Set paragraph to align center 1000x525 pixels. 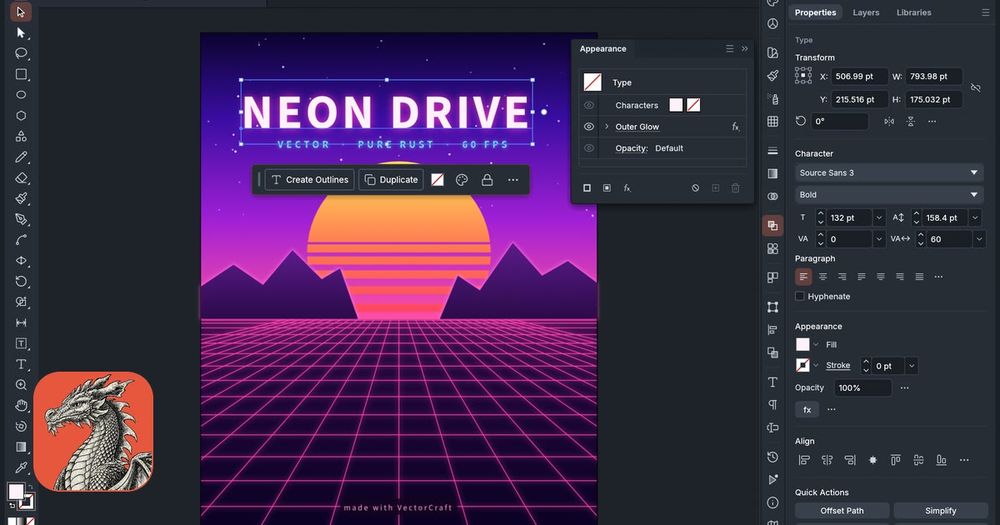click(823, 276)
